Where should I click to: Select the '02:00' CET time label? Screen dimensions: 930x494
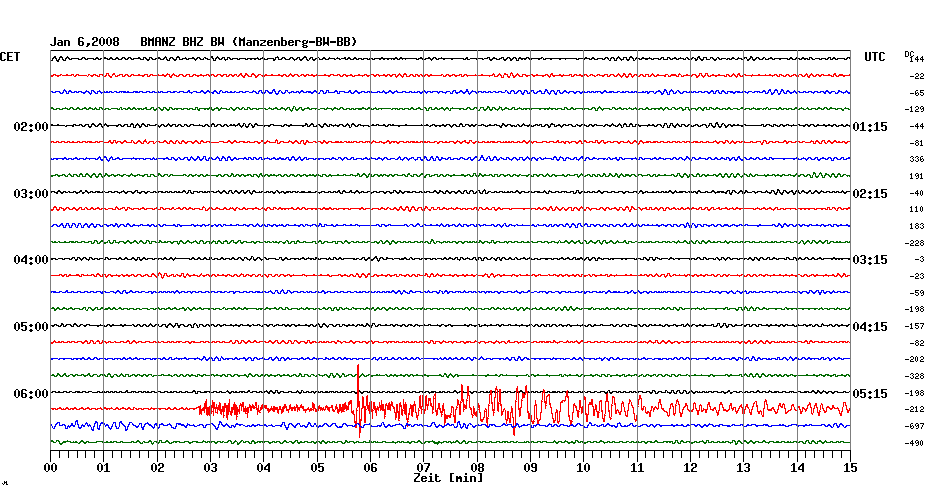(31, 127)
